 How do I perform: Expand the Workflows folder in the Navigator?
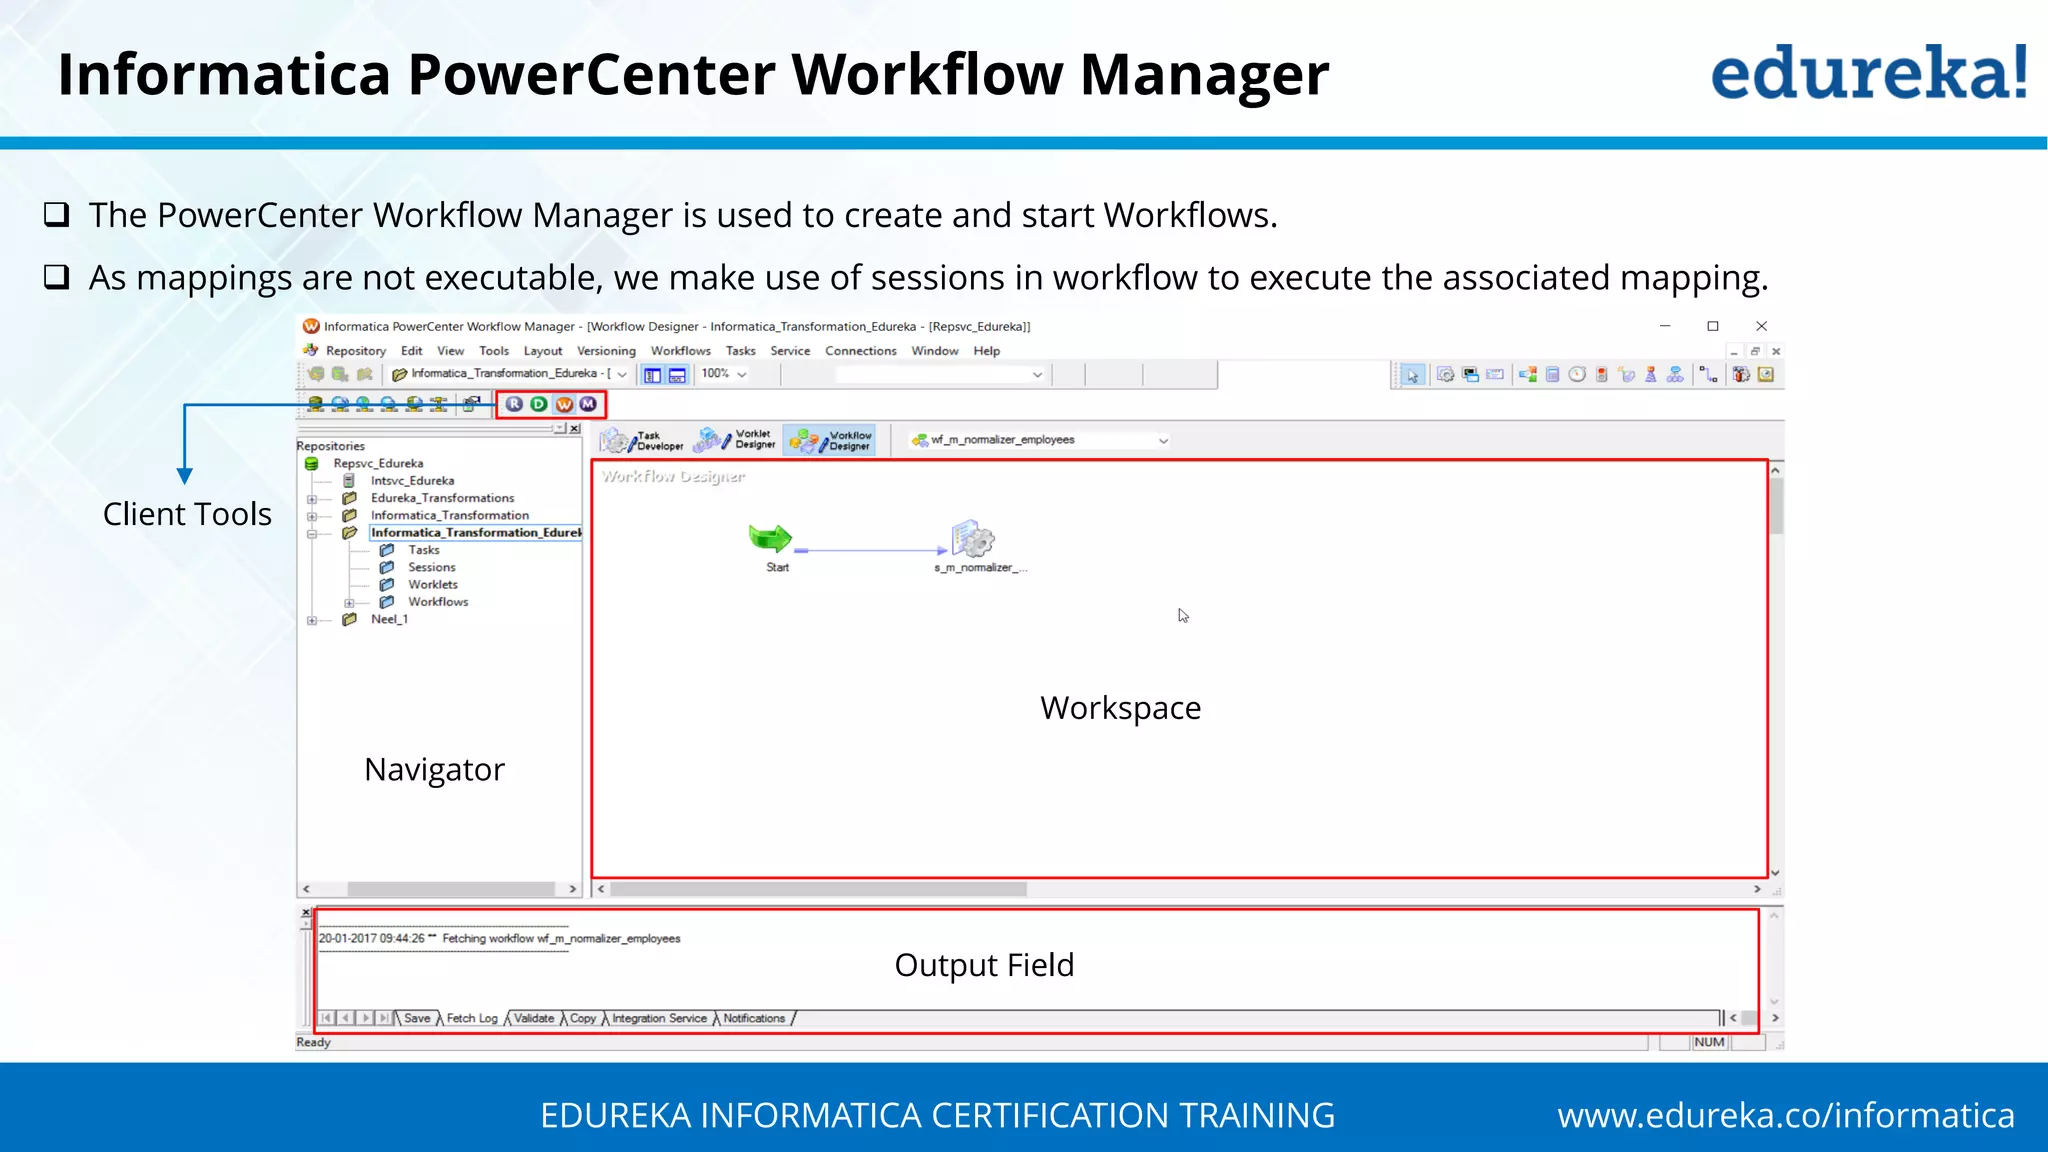click(349, 602)
